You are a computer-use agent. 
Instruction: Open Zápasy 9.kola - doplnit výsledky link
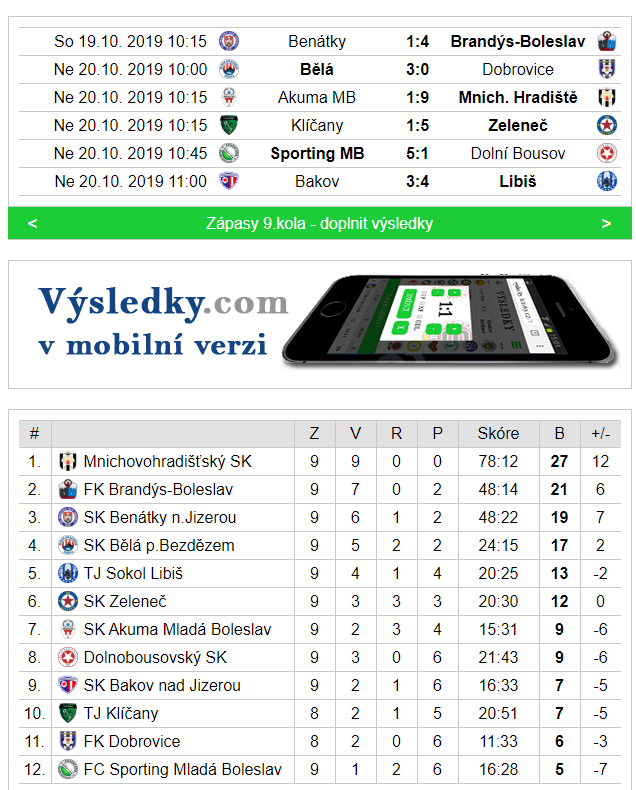[319, 223]
